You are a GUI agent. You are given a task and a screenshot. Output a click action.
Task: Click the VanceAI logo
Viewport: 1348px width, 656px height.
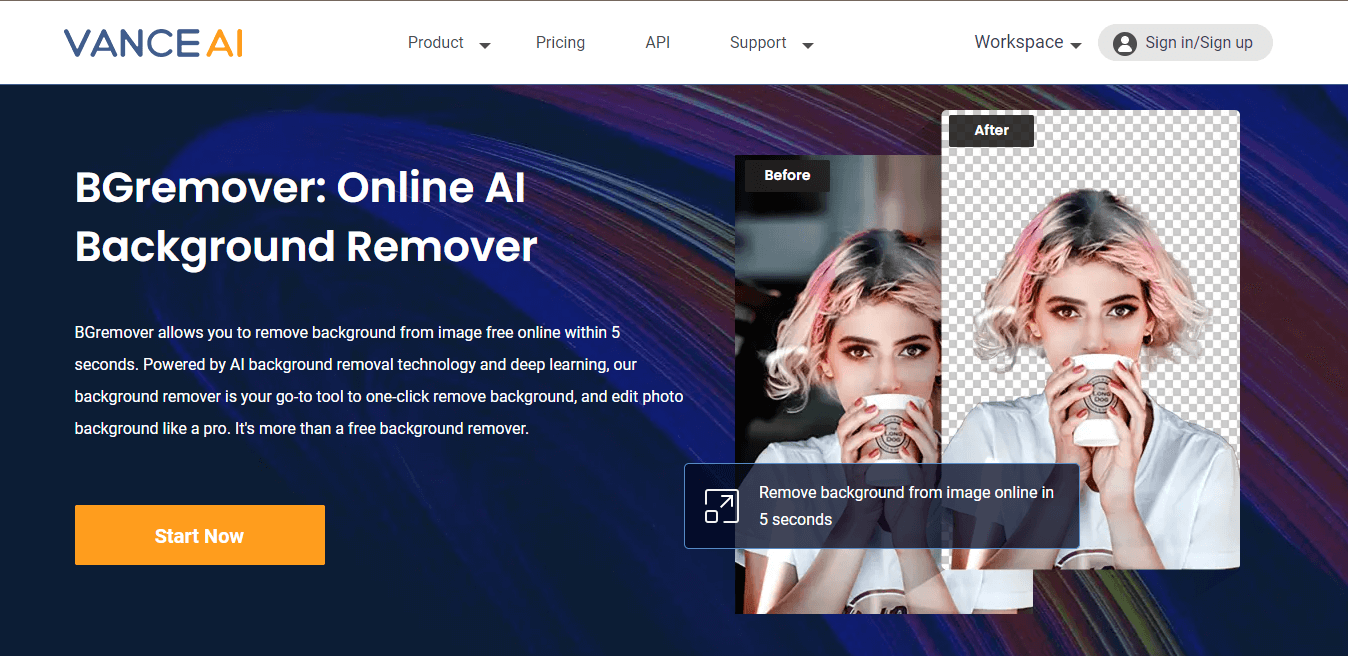tap(153, 43)
